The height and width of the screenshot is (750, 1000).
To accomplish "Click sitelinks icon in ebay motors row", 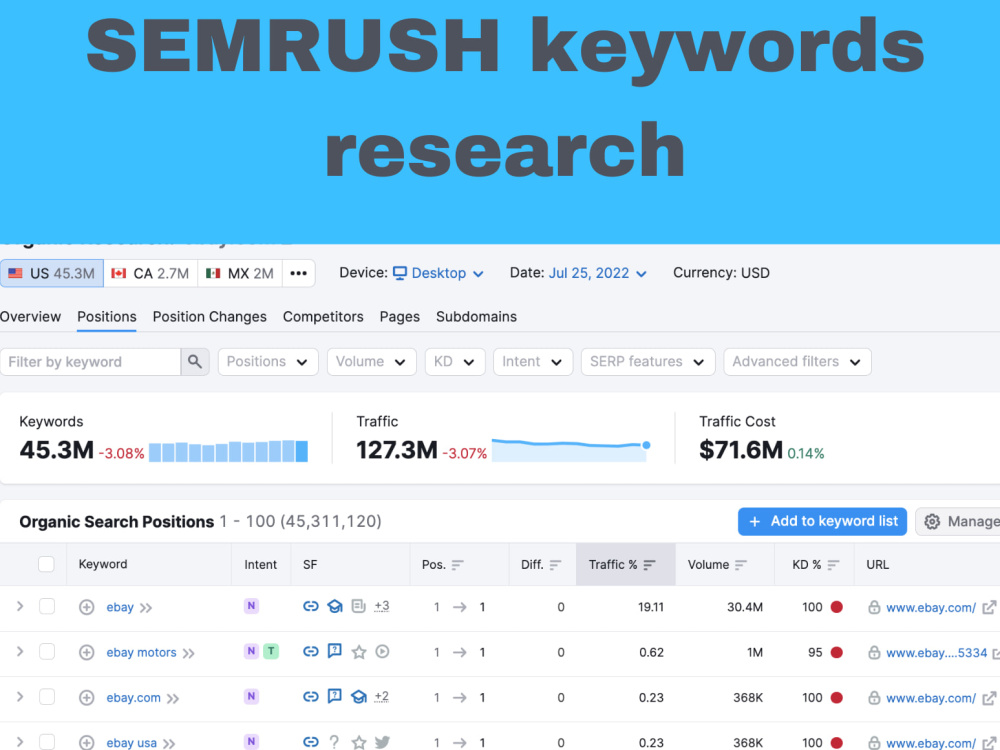I will [x=311, y=651].
